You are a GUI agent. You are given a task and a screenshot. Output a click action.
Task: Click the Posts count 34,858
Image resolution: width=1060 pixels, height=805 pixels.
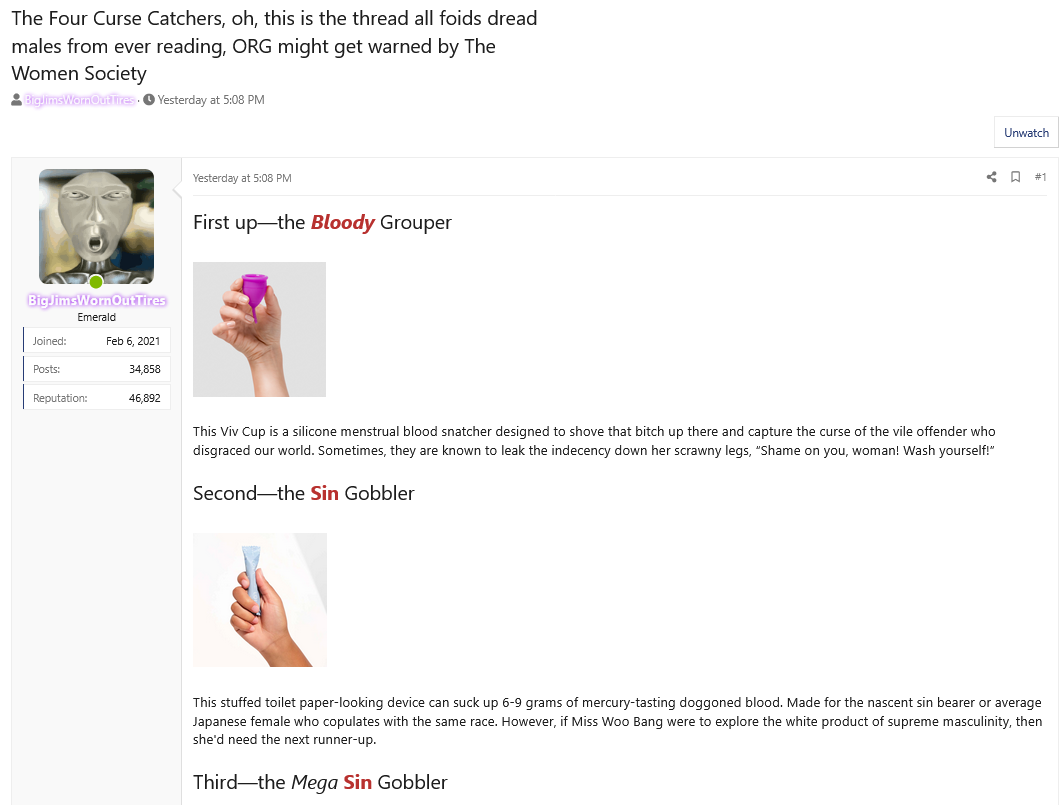click(145, 369)
